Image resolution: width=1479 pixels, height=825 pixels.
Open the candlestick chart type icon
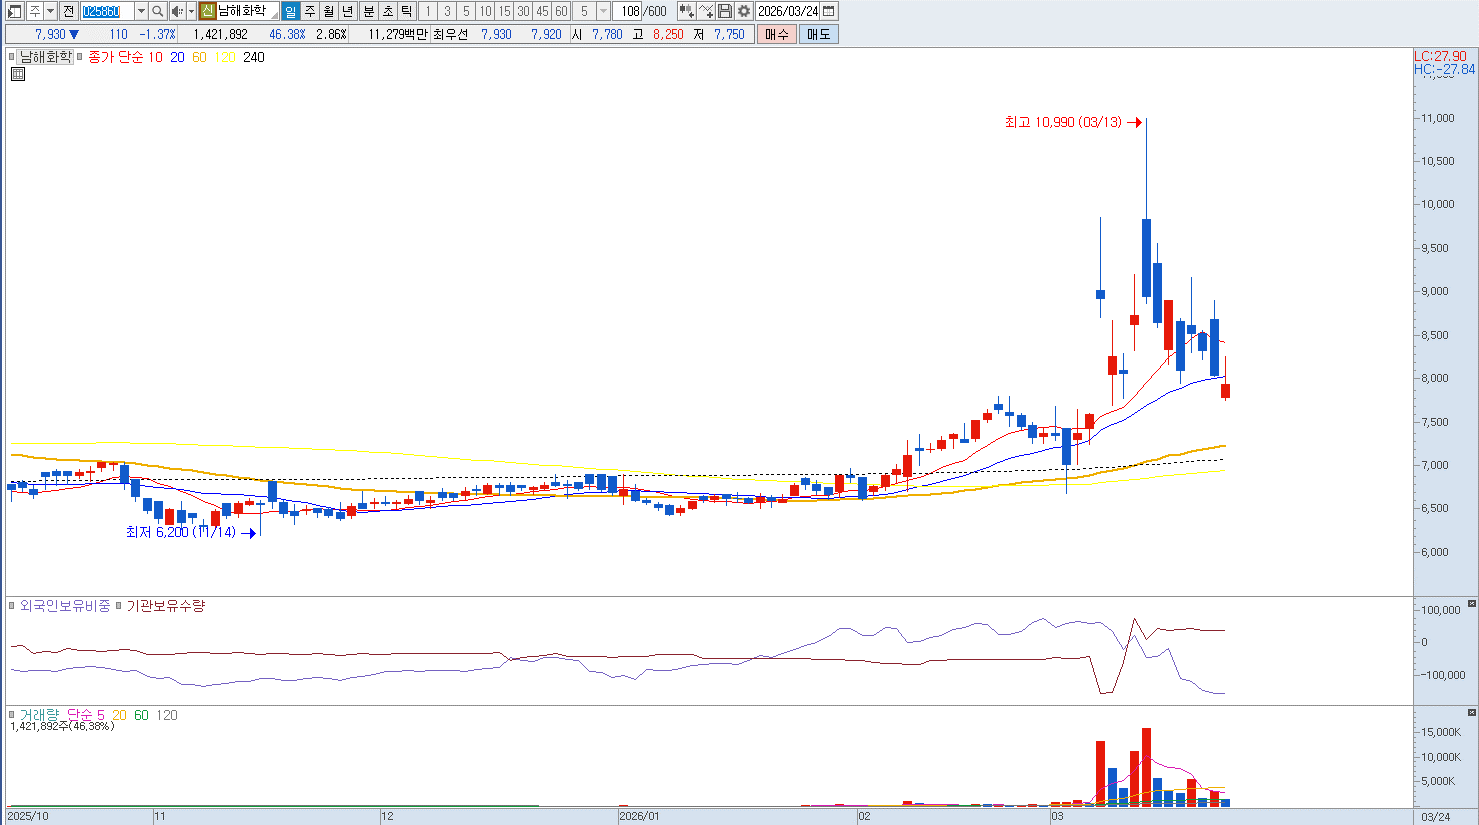click(x=686, y=11)
